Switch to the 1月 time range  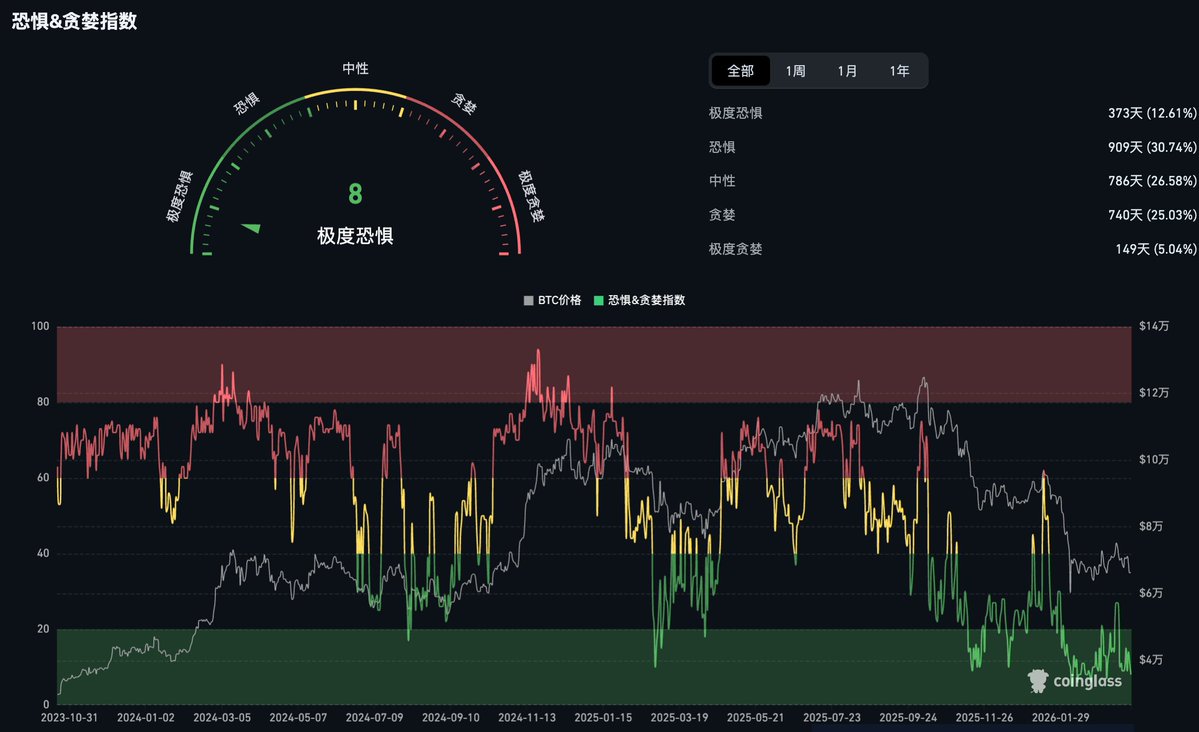point(847,71)
